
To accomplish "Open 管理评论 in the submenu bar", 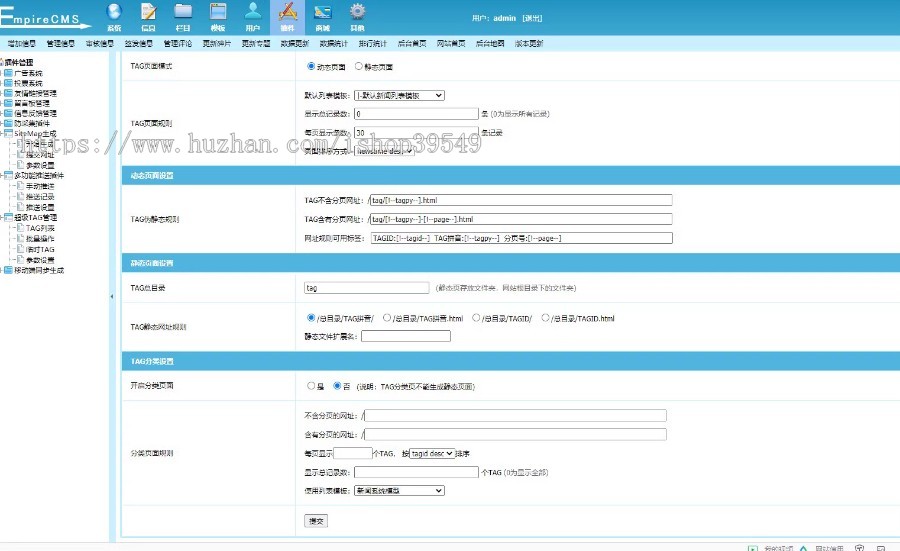I will coord(177,44).
